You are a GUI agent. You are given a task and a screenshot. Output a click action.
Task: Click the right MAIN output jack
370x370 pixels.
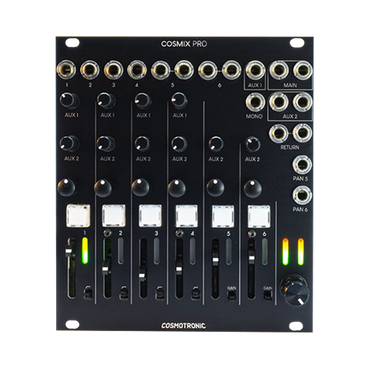pos(302,70)
